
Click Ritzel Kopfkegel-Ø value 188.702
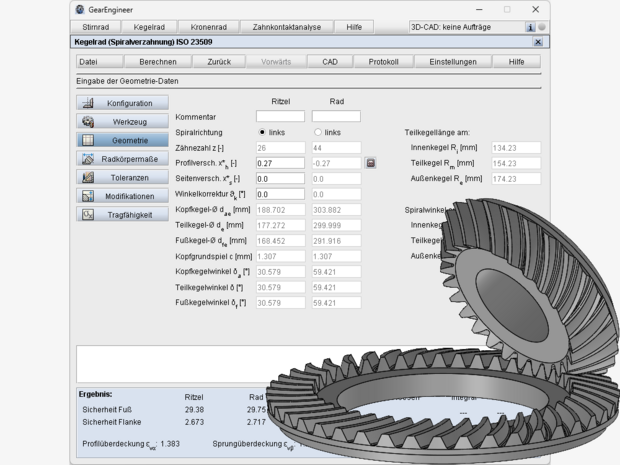click(x=280, y=210)
